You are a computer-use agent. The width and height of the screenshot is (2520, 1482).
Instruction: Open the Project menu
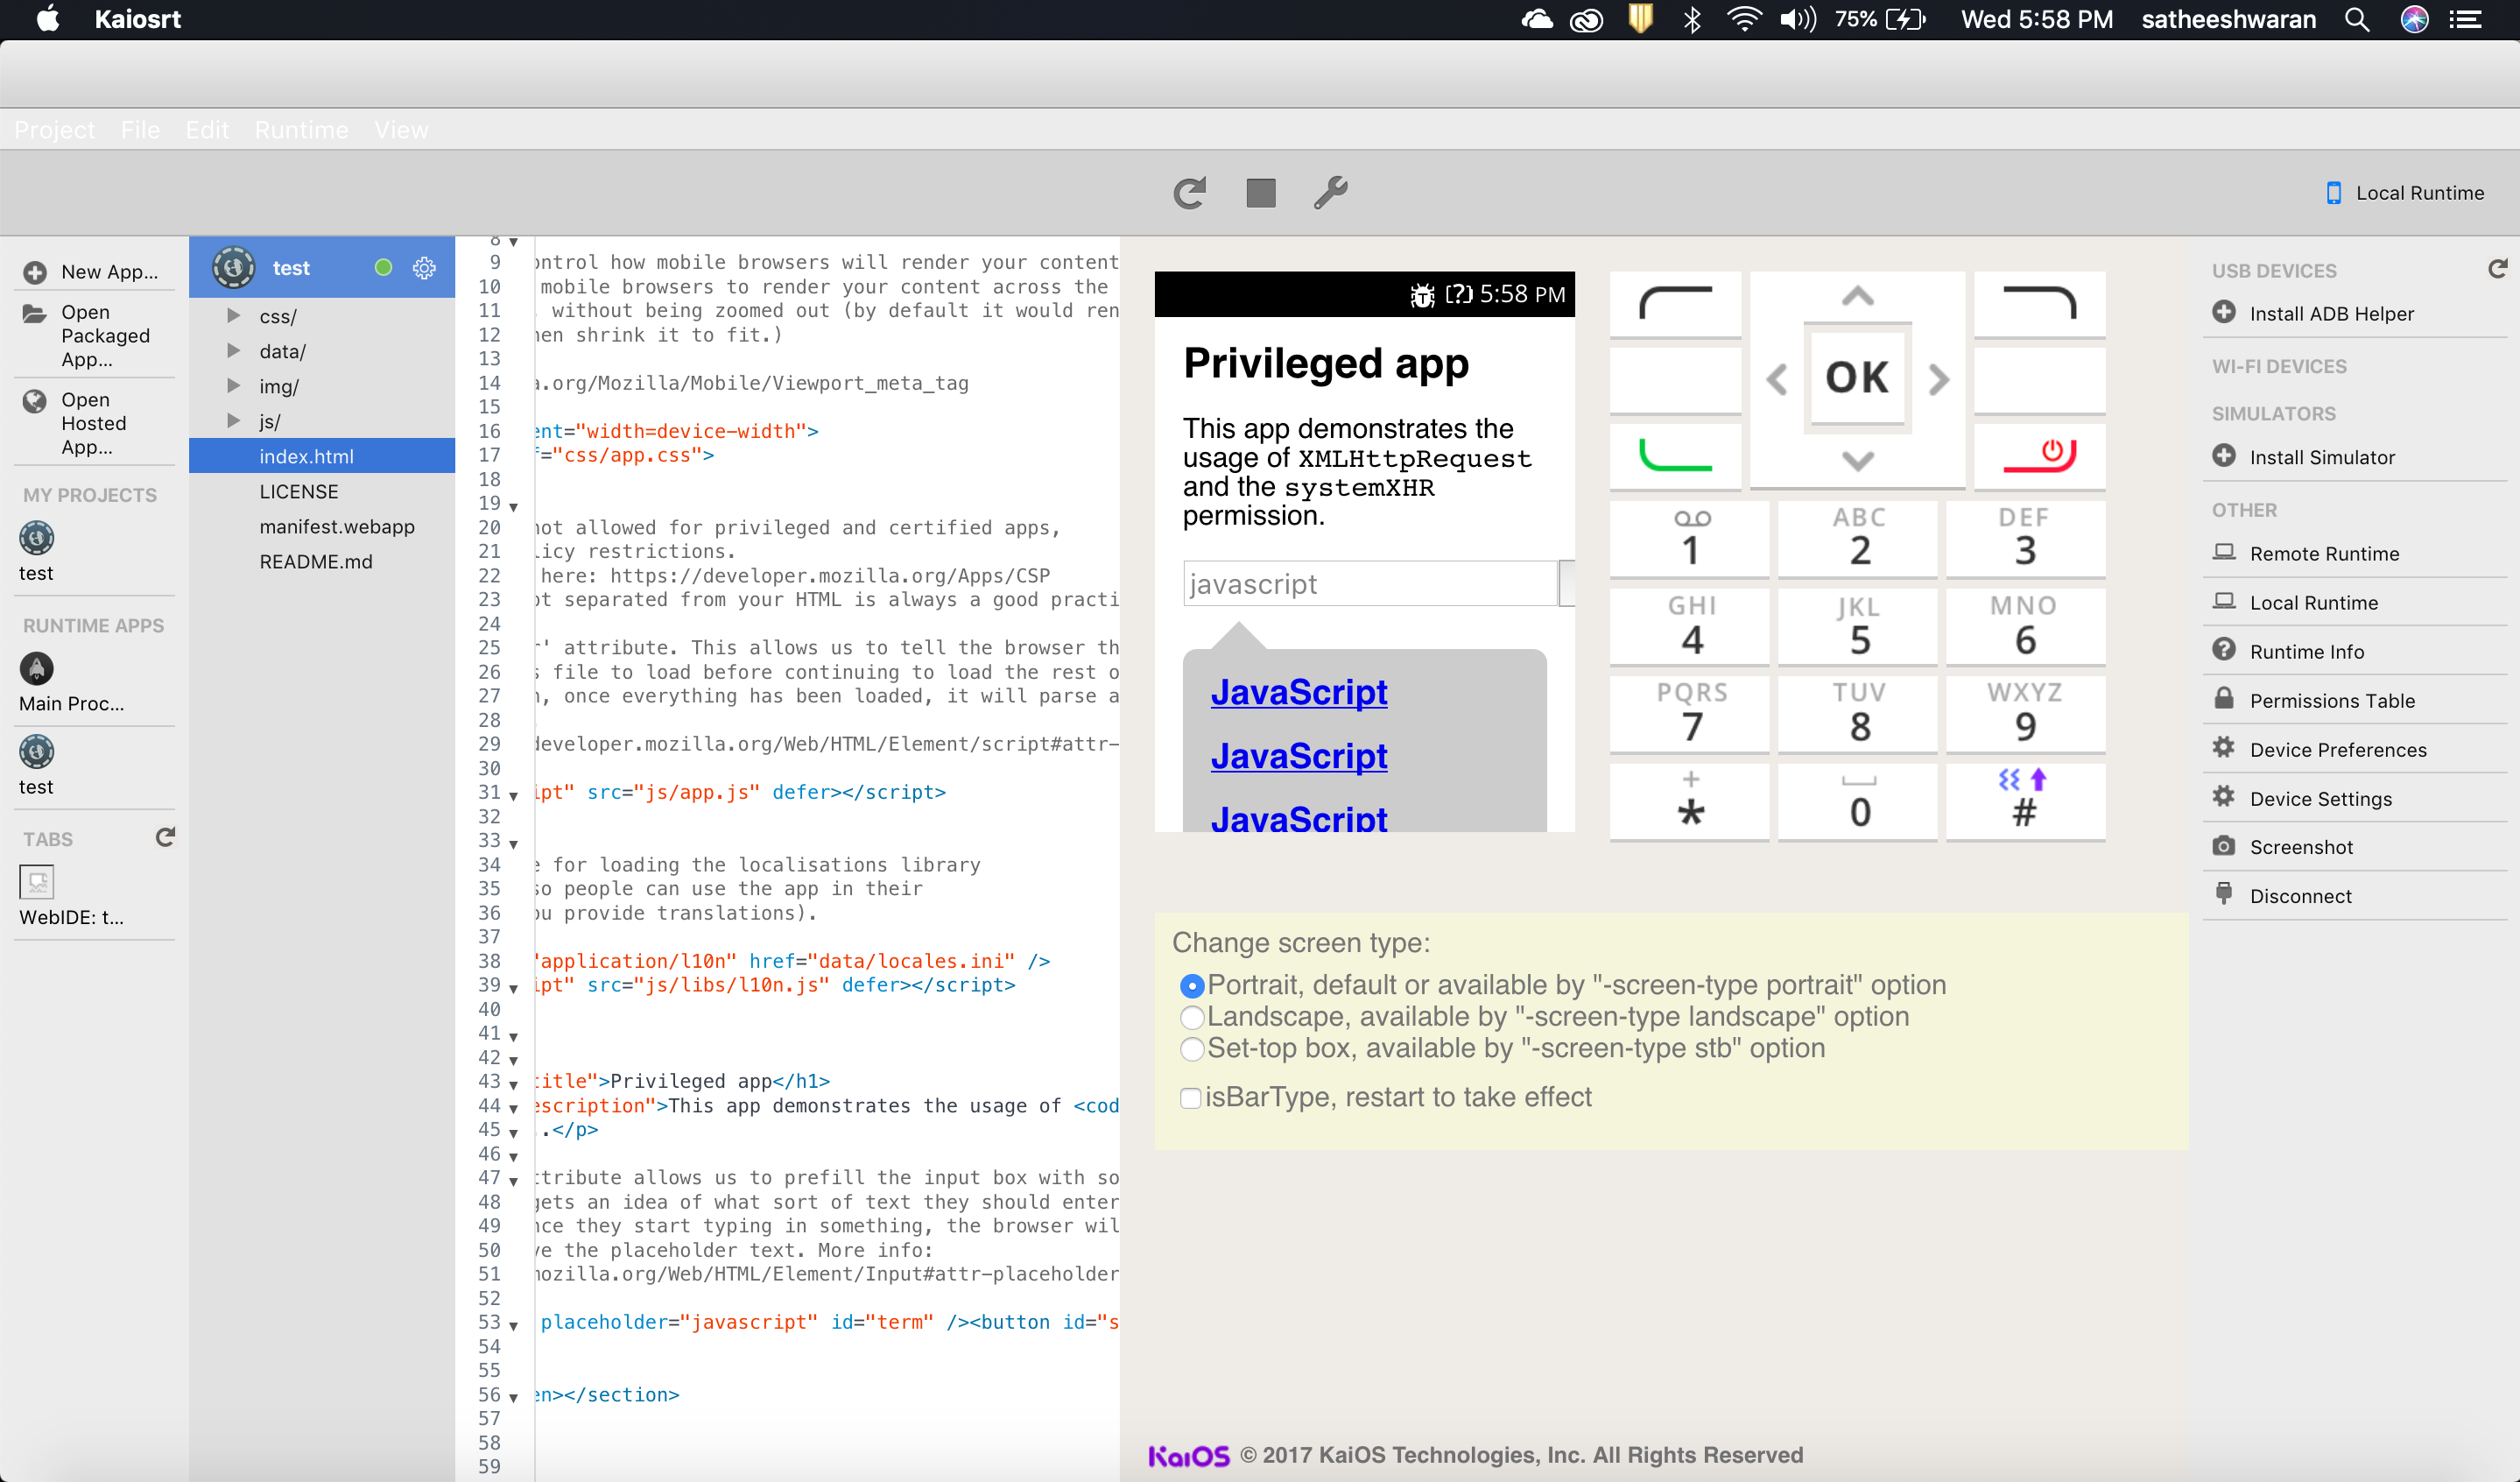pos(54,130)
